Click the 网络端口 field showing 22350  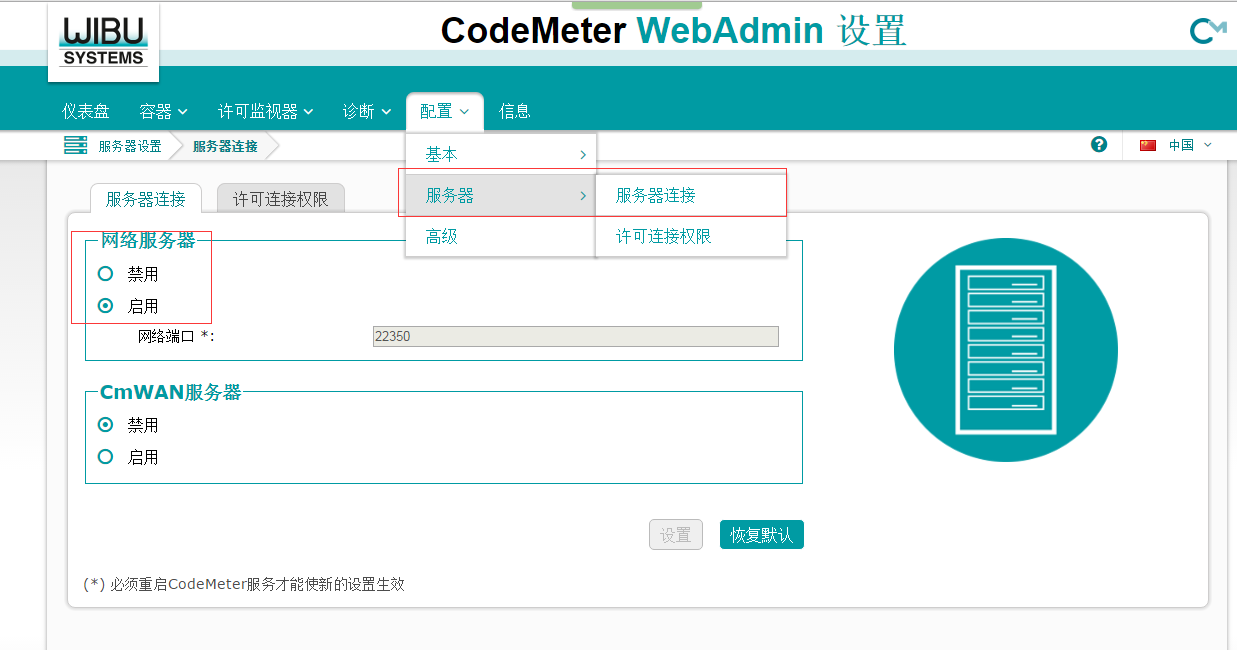[x=576, y=337]
